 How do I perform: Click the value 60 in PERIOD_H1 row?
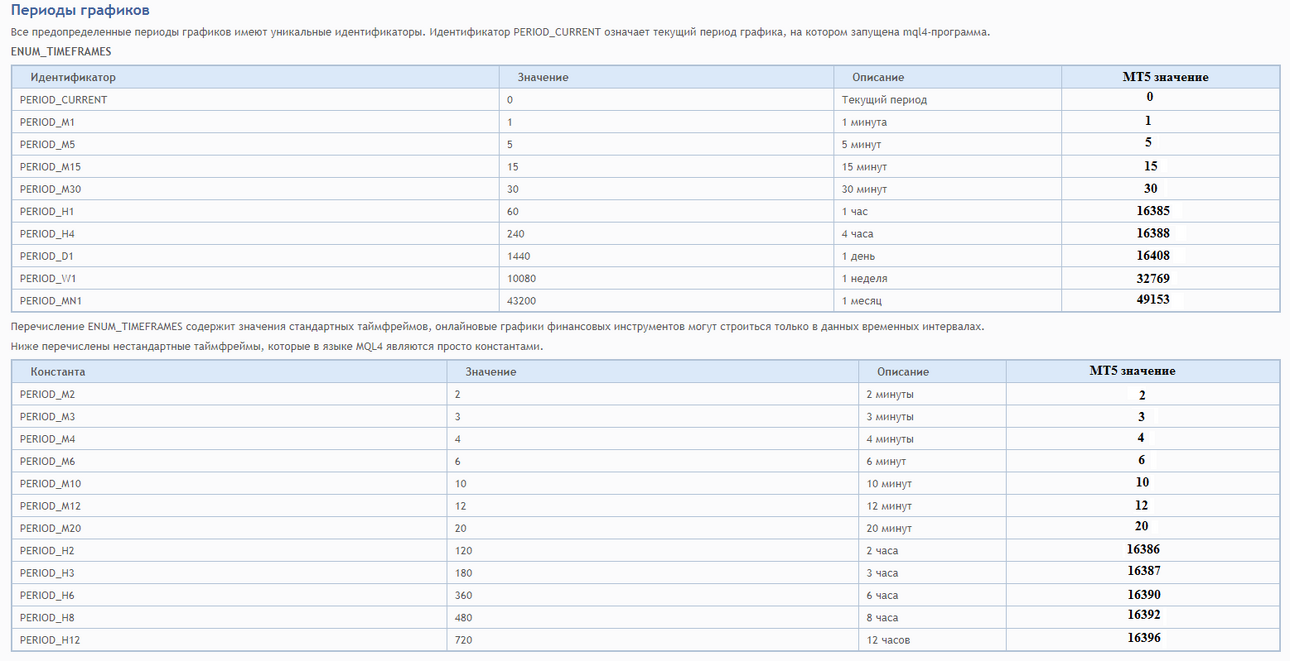point(513,212)
